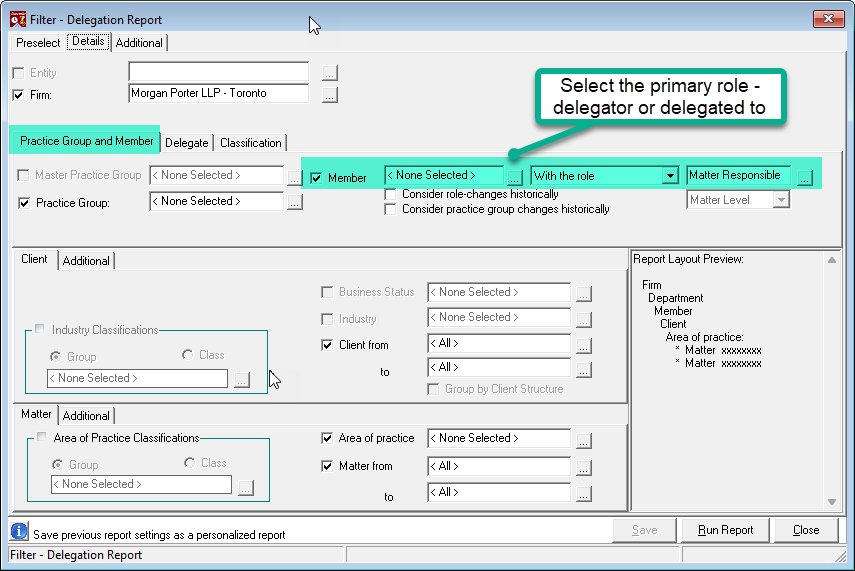The width and height of the screenshot is (855, 571).
Task: Open Additional tab beside Client
Action: coord(86,261)
